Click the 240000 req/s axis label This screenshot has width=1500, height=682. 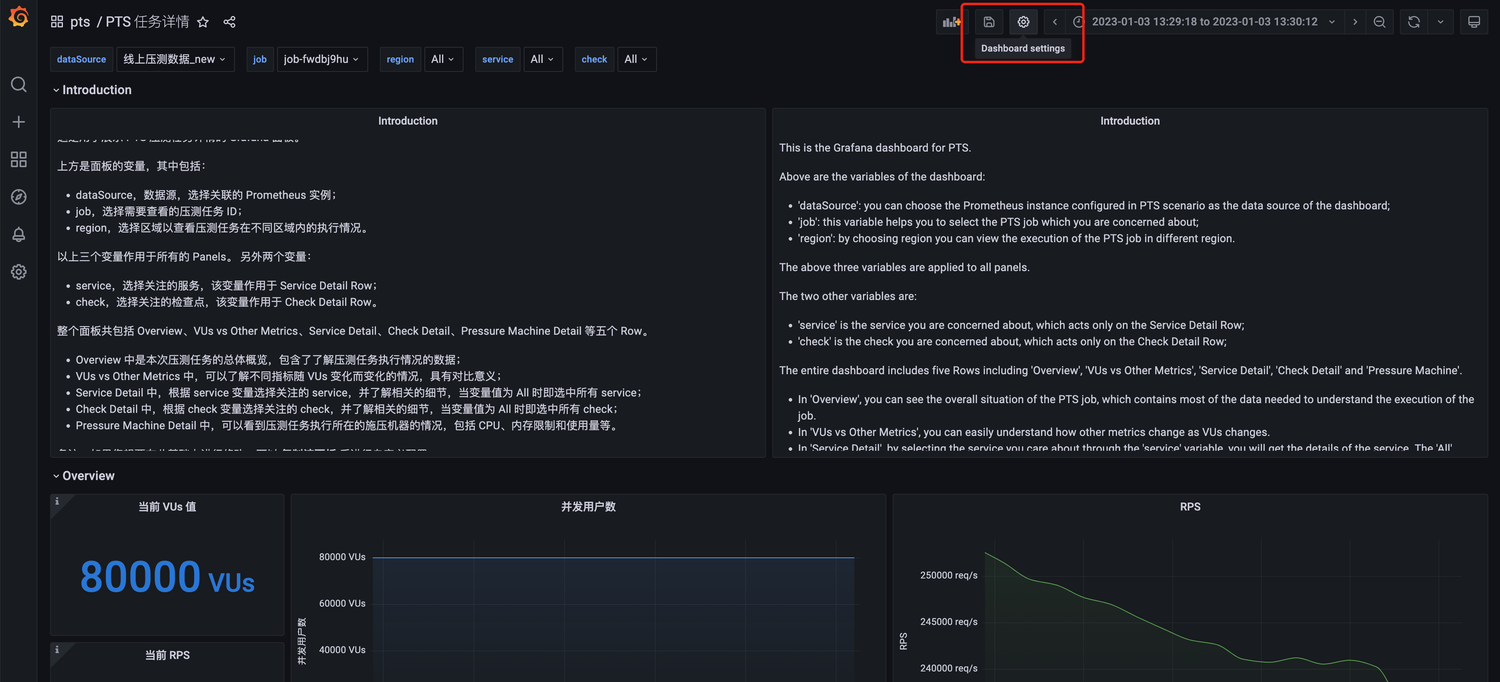tap(949, 668)
